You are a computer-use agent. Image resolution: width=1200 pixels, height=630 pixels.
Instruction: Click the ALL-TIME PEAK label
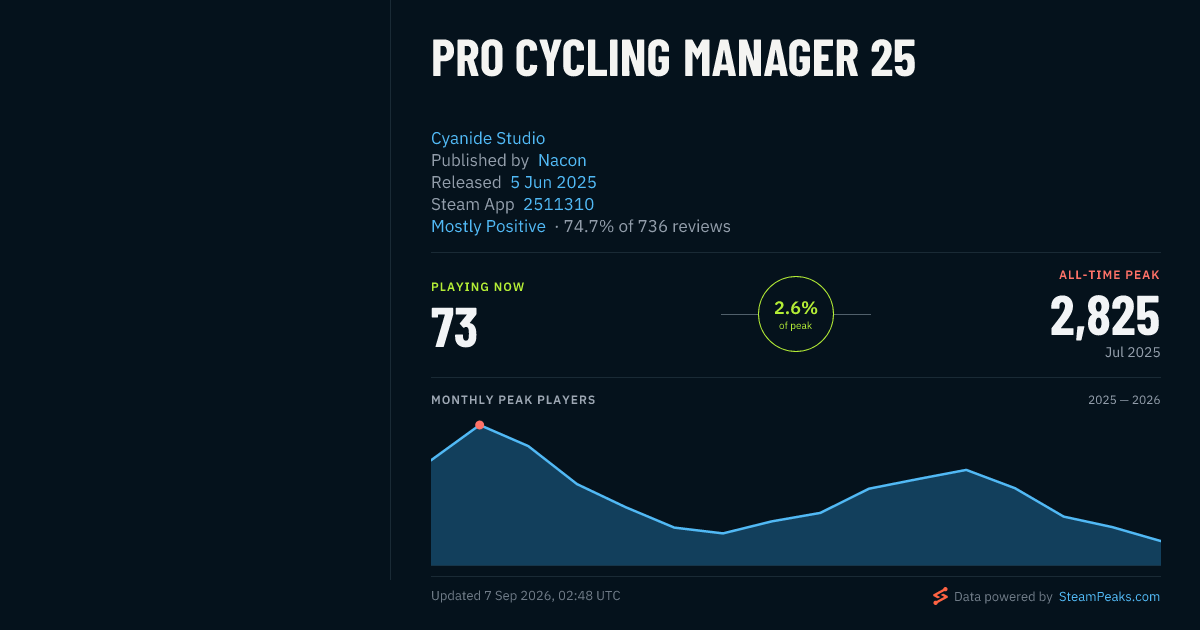[x=1110, y=275]
